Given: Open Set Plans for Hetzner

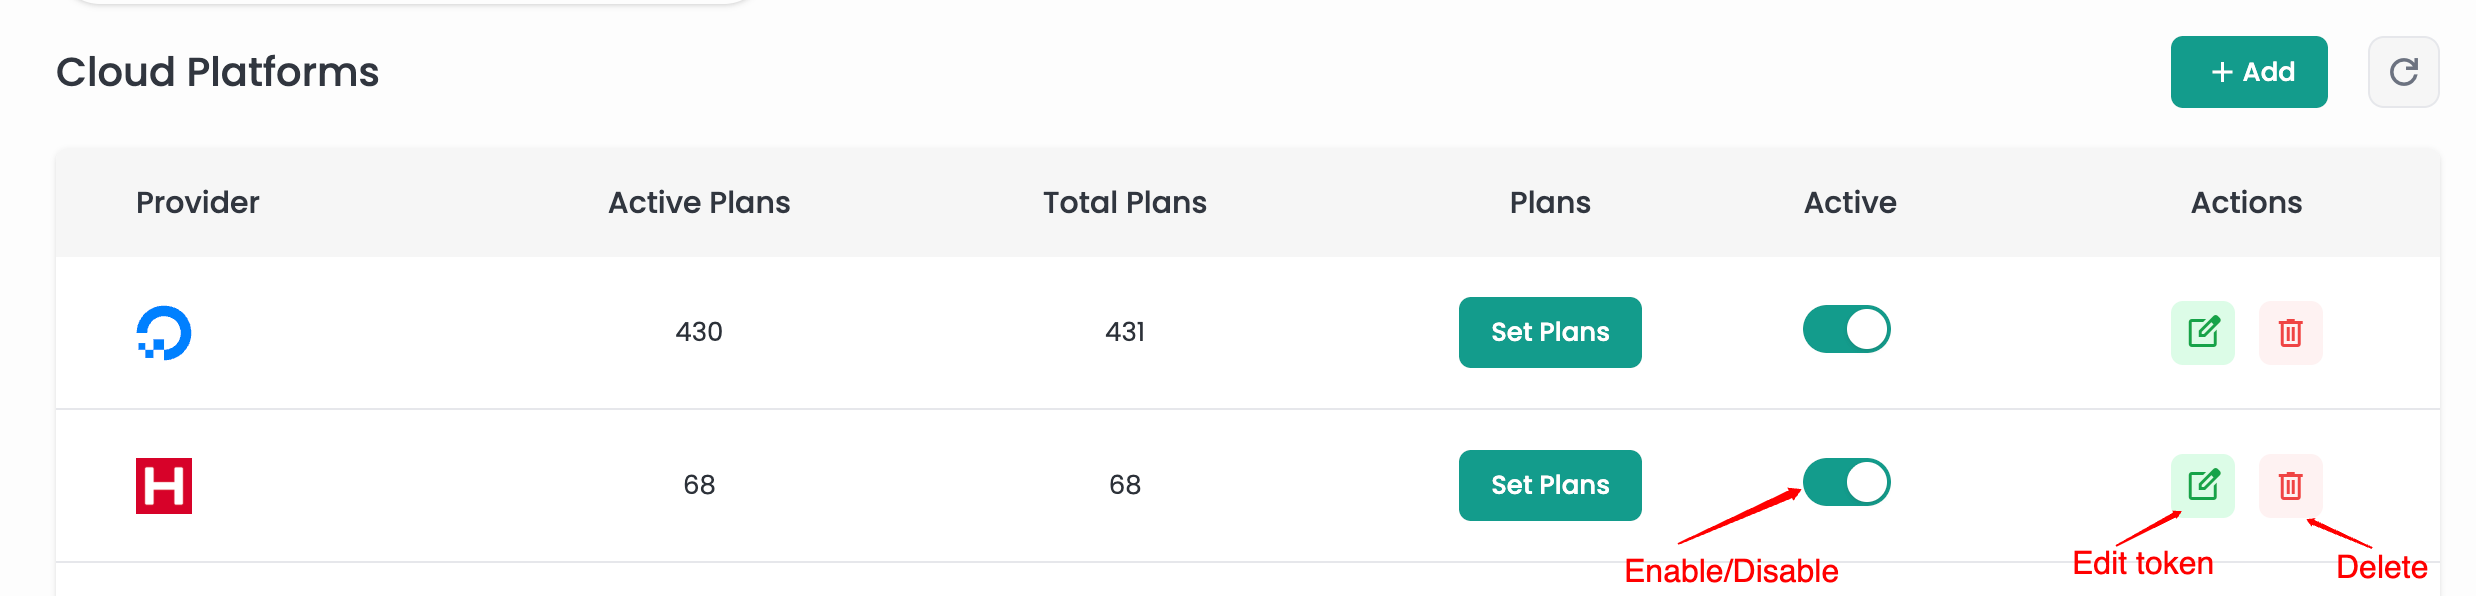Looking at the screenshot, I should tap(1549, 485).
